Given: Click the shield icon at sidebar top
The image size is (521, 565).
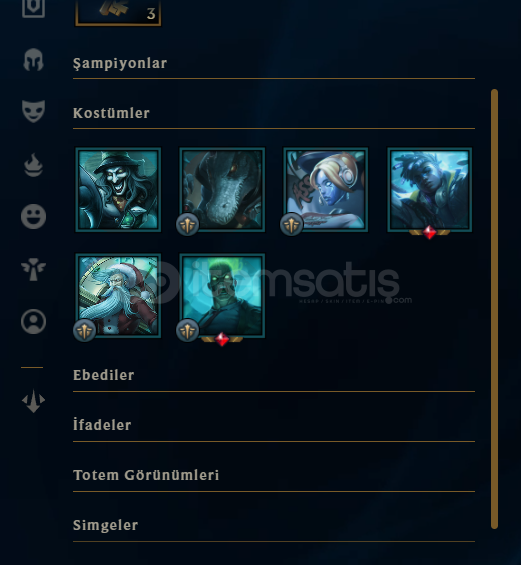Looking at the screenshot, I should [x=33, y=8].
